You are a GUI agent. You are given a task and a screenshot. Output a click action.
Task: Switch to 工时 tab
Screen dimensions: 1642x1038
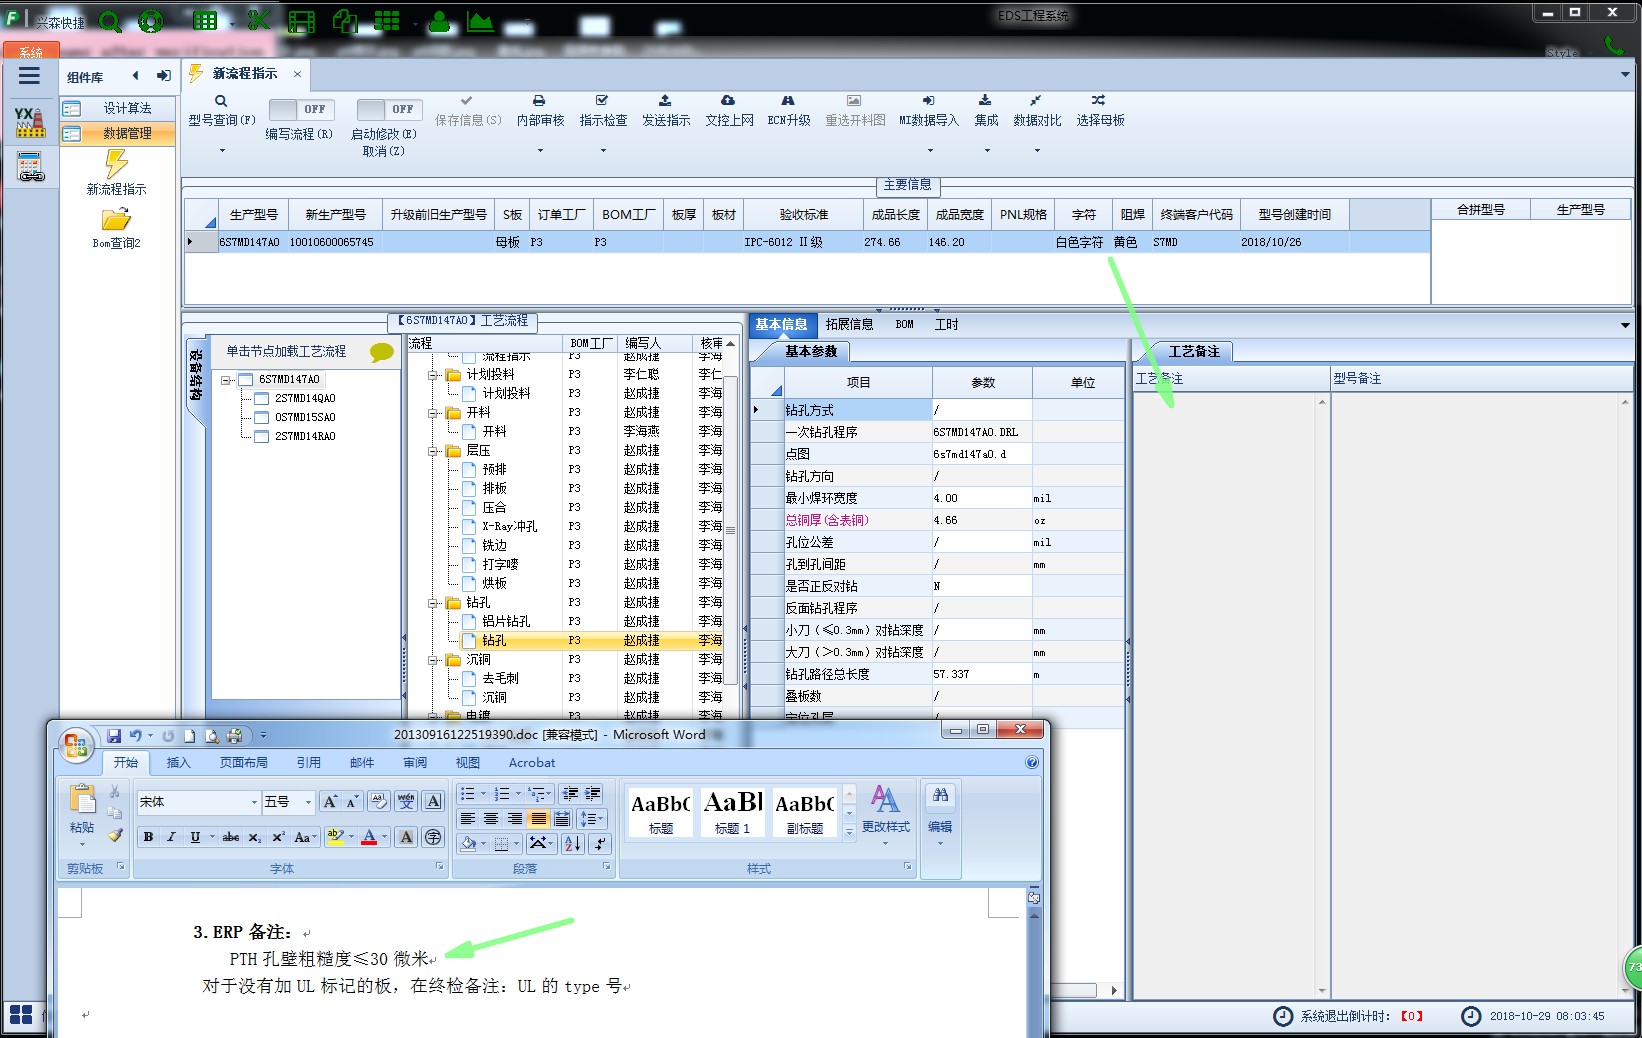[x=946, y=324]
